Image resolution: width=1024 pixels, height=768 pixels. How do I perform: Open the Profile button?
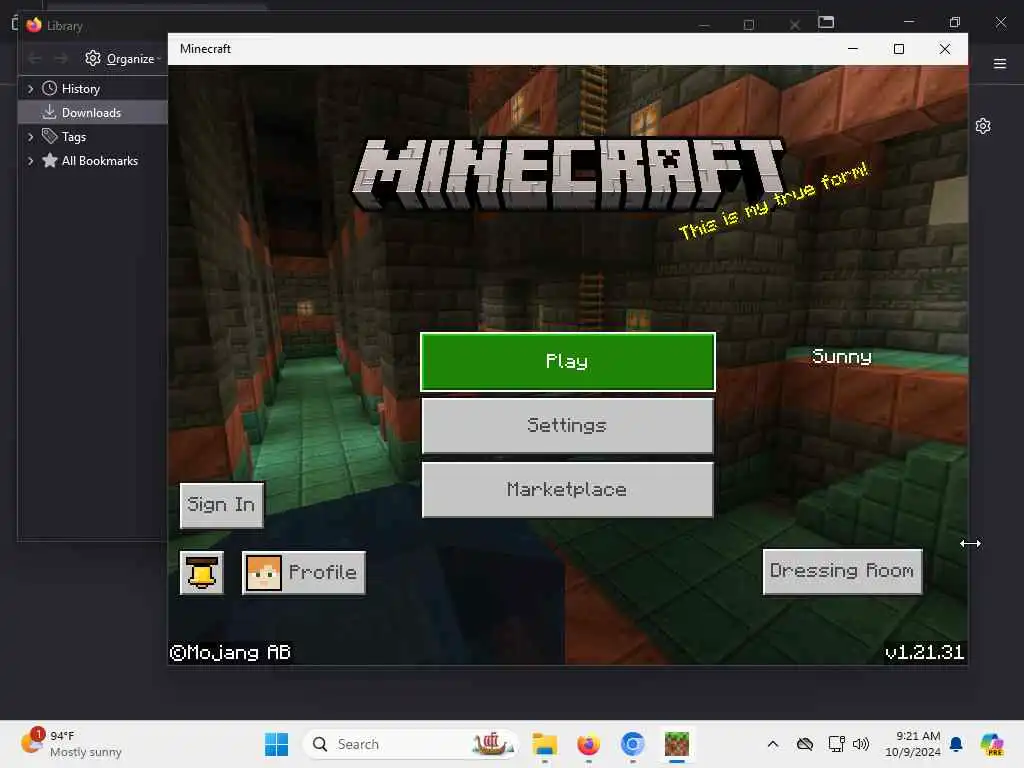click(304, 573)
